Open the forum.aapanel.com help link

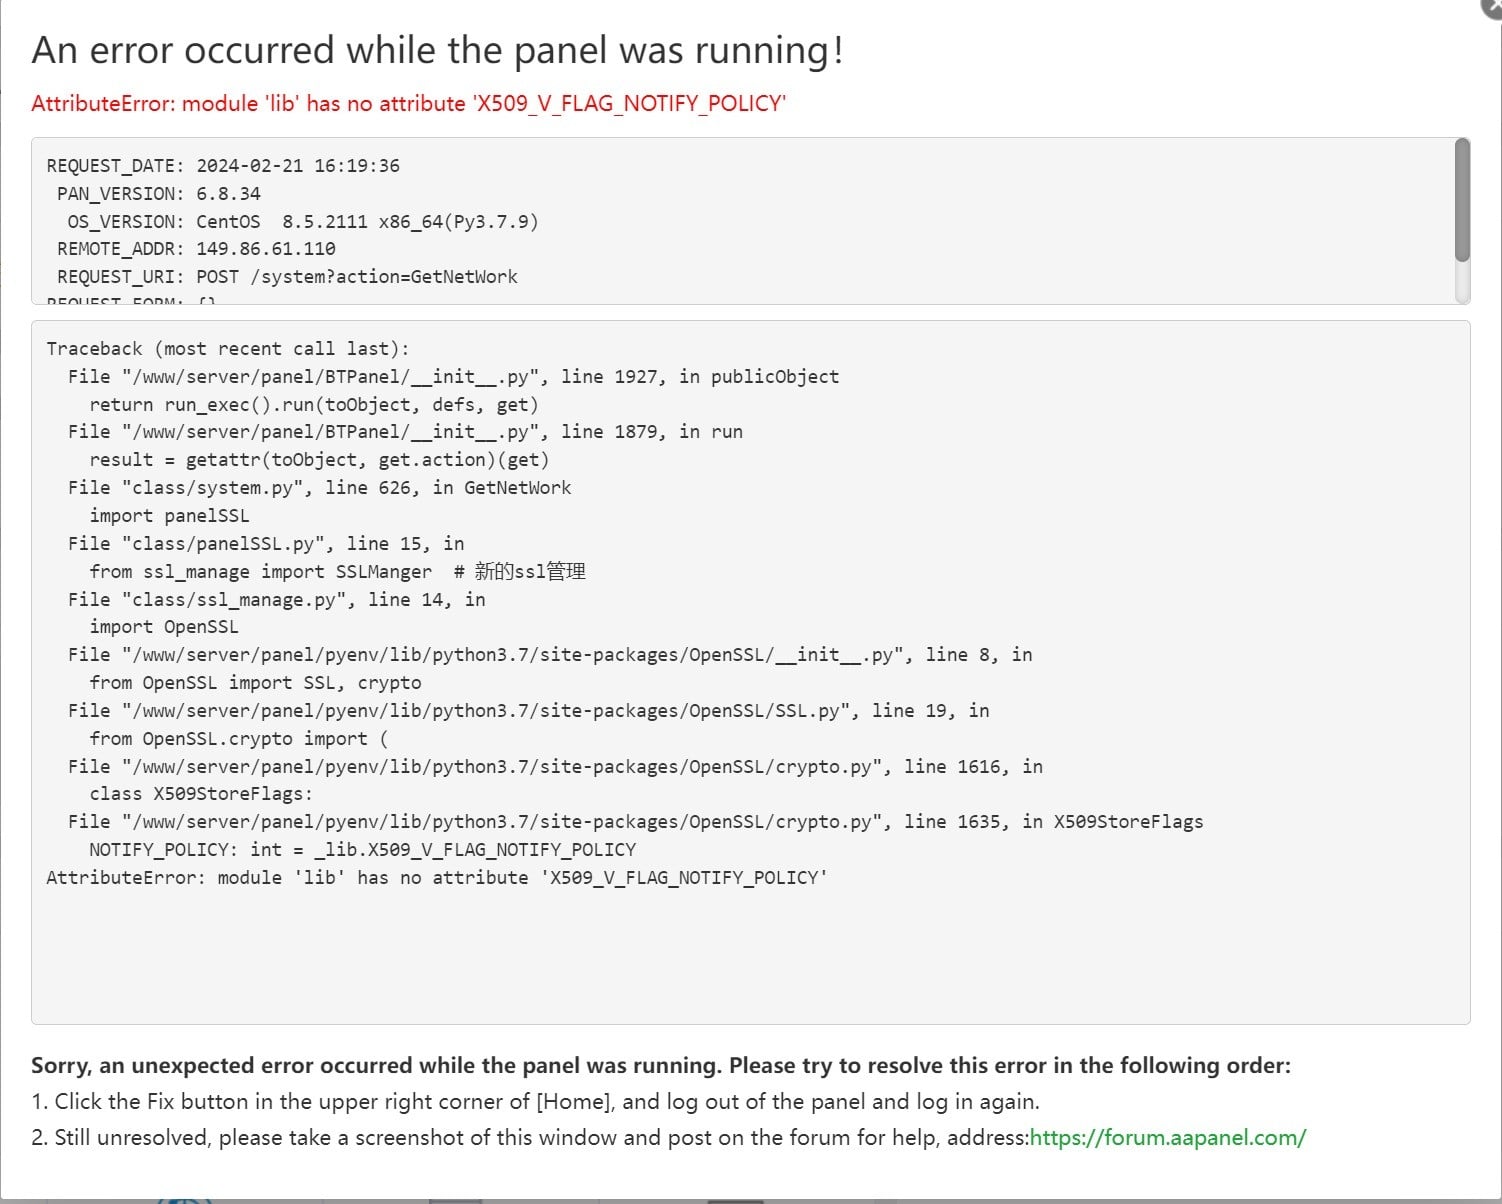[1167, 1138]
